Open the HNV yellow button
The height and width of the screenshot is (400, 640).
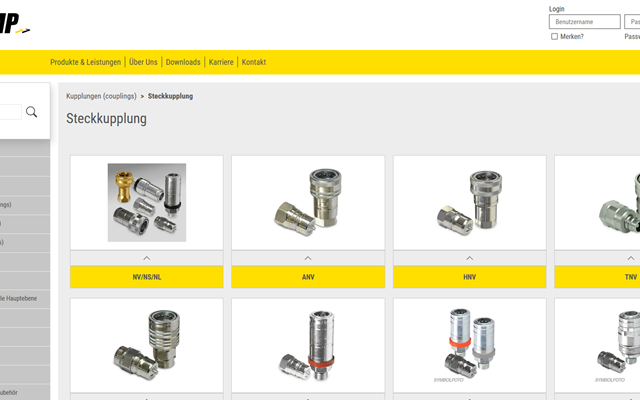pos(469,277)
